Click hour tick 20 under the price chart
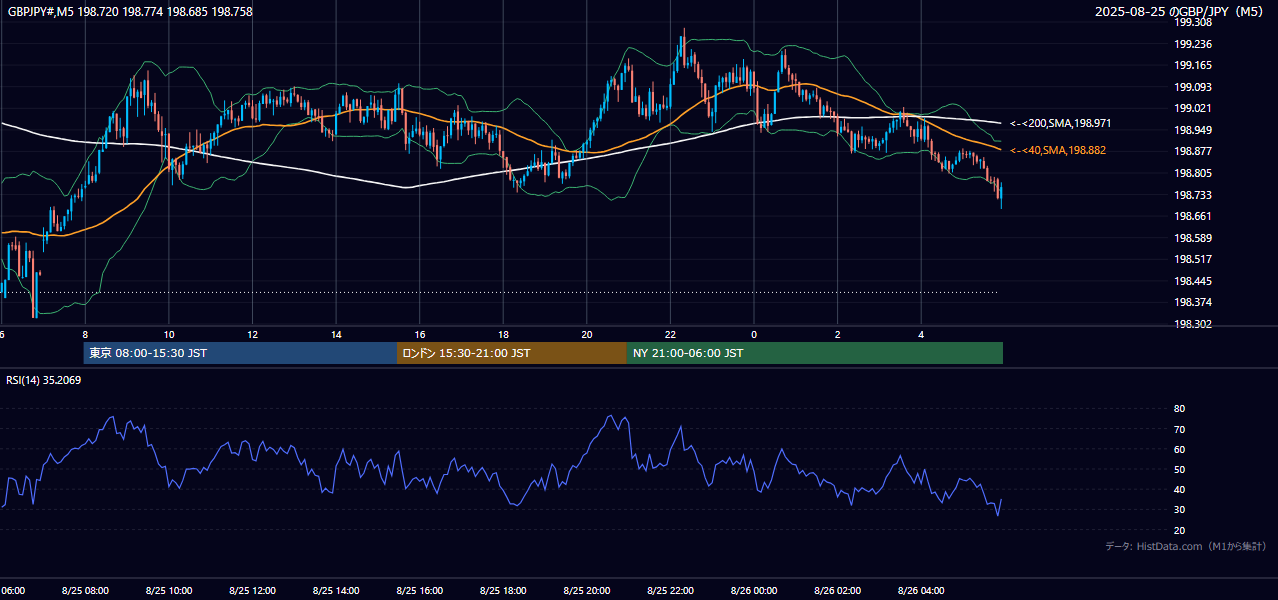Screen dimensions: 1278x600 (587, 335)
